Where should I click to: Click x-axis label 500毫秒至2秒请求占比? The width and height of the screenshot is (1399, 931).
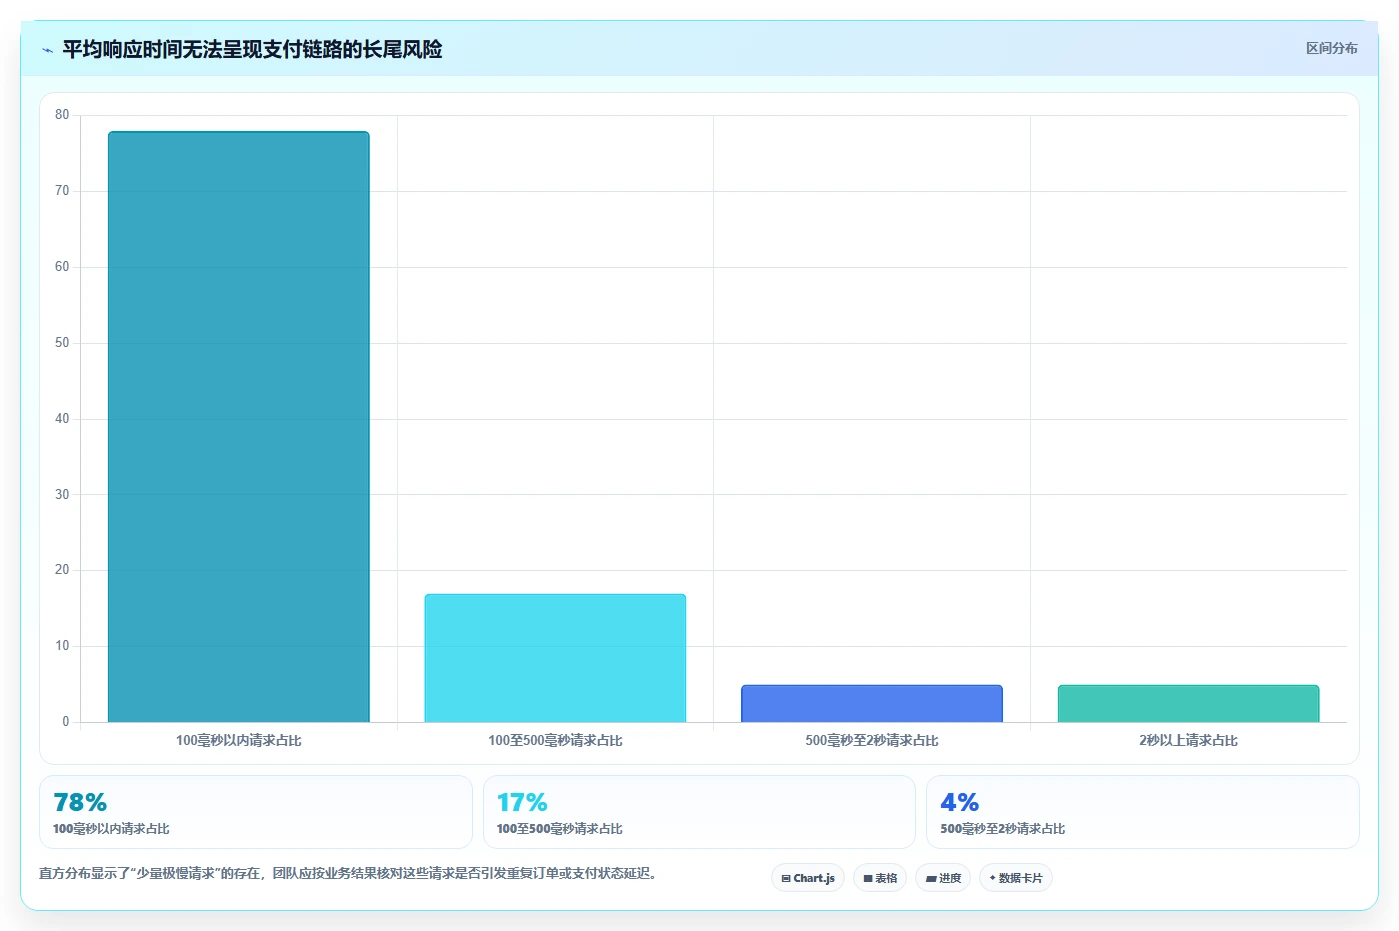pyautogui.click(x=871, y=741)
